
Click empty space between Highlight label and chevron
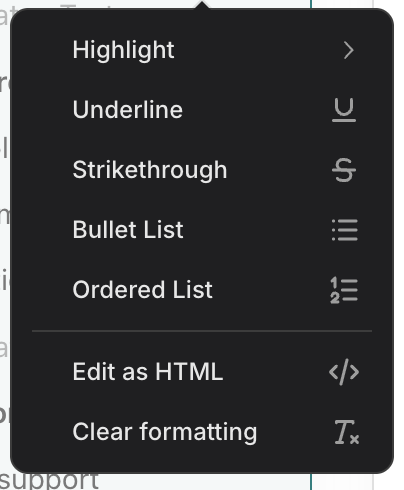tap(258, 50)
